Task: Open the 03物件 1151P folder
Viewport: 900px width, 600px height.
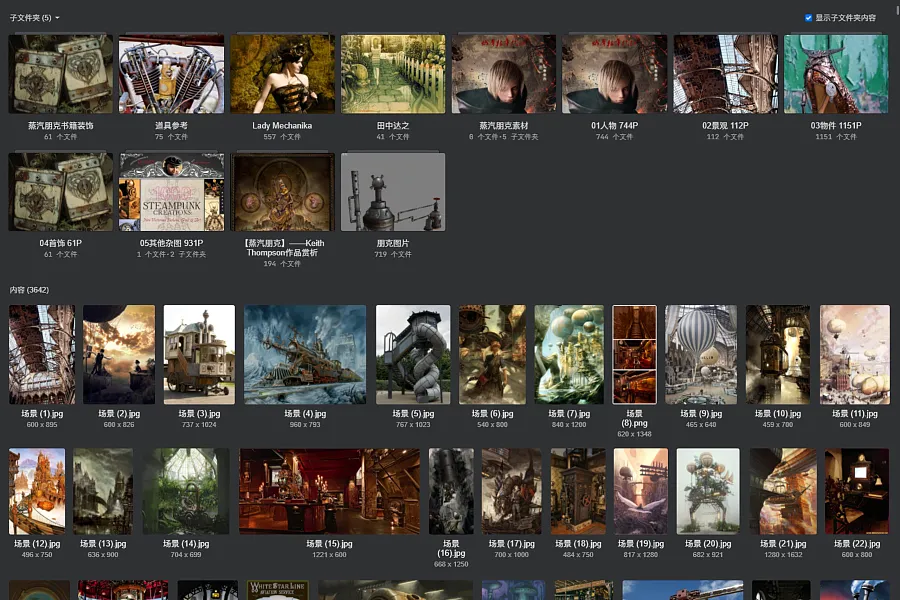Action: pyautogui.click(x=836, y=74)
